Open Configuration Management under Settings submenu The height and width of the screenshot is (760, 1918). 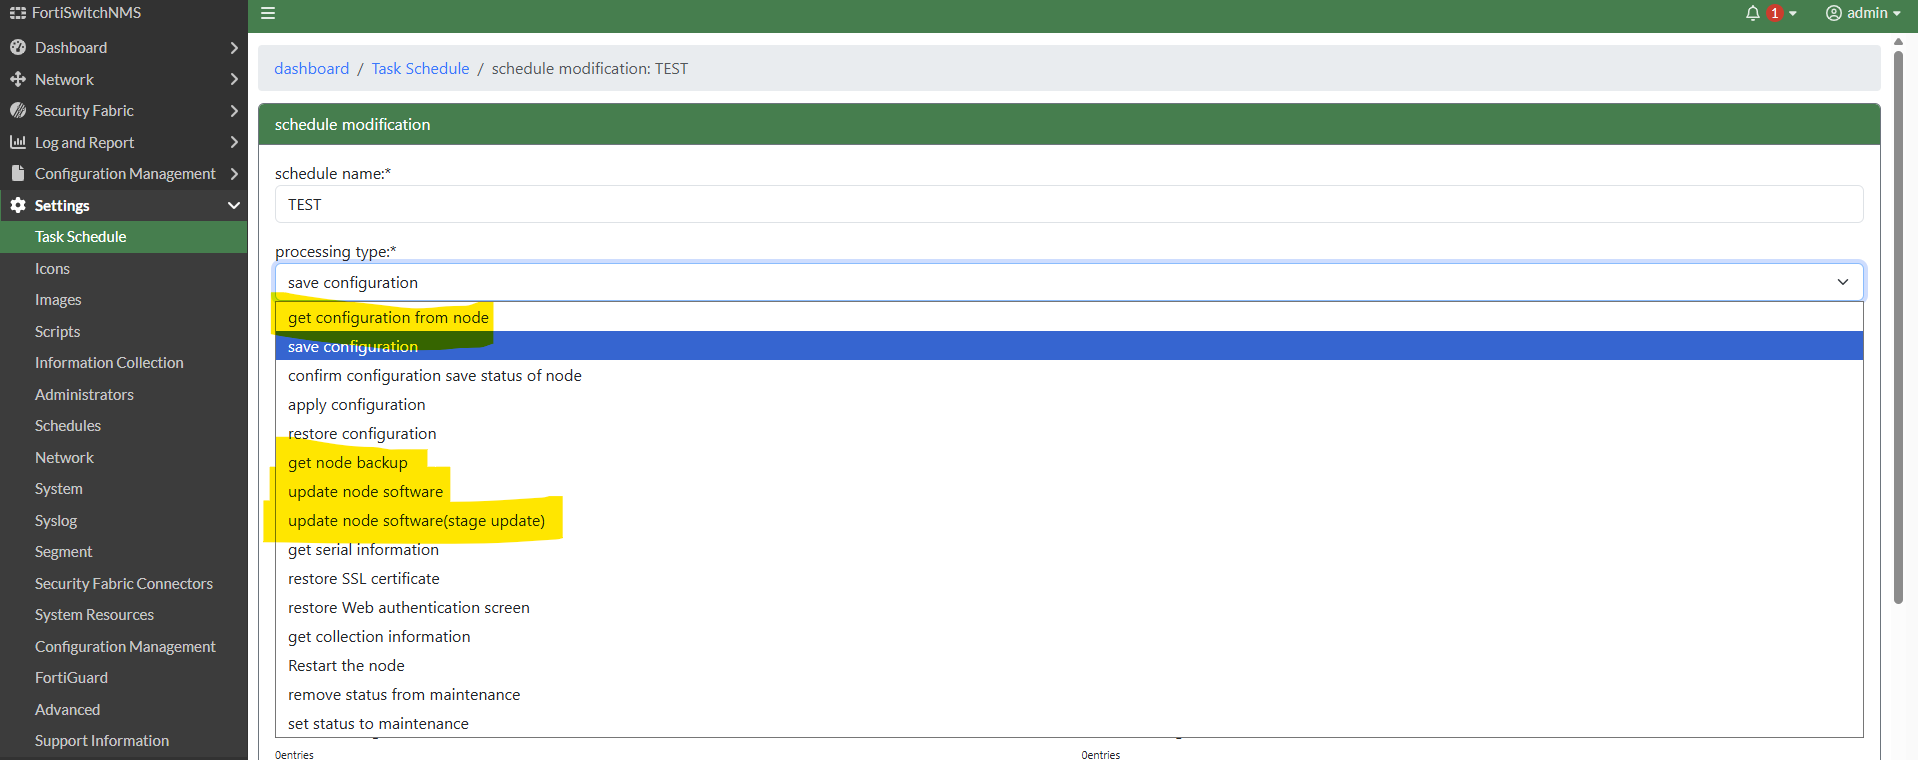(124, 646)
